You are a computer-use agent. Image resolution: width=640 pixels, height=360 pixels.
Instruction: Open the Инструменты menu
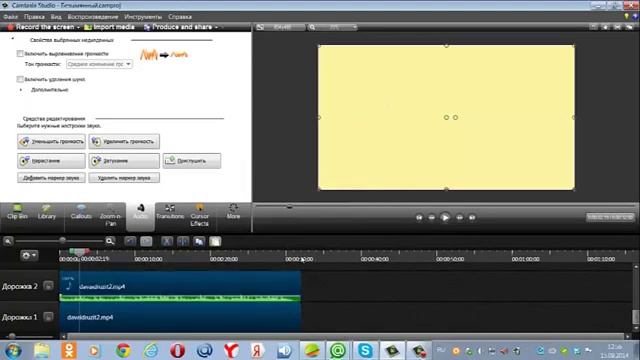click(x=143, y=17)
